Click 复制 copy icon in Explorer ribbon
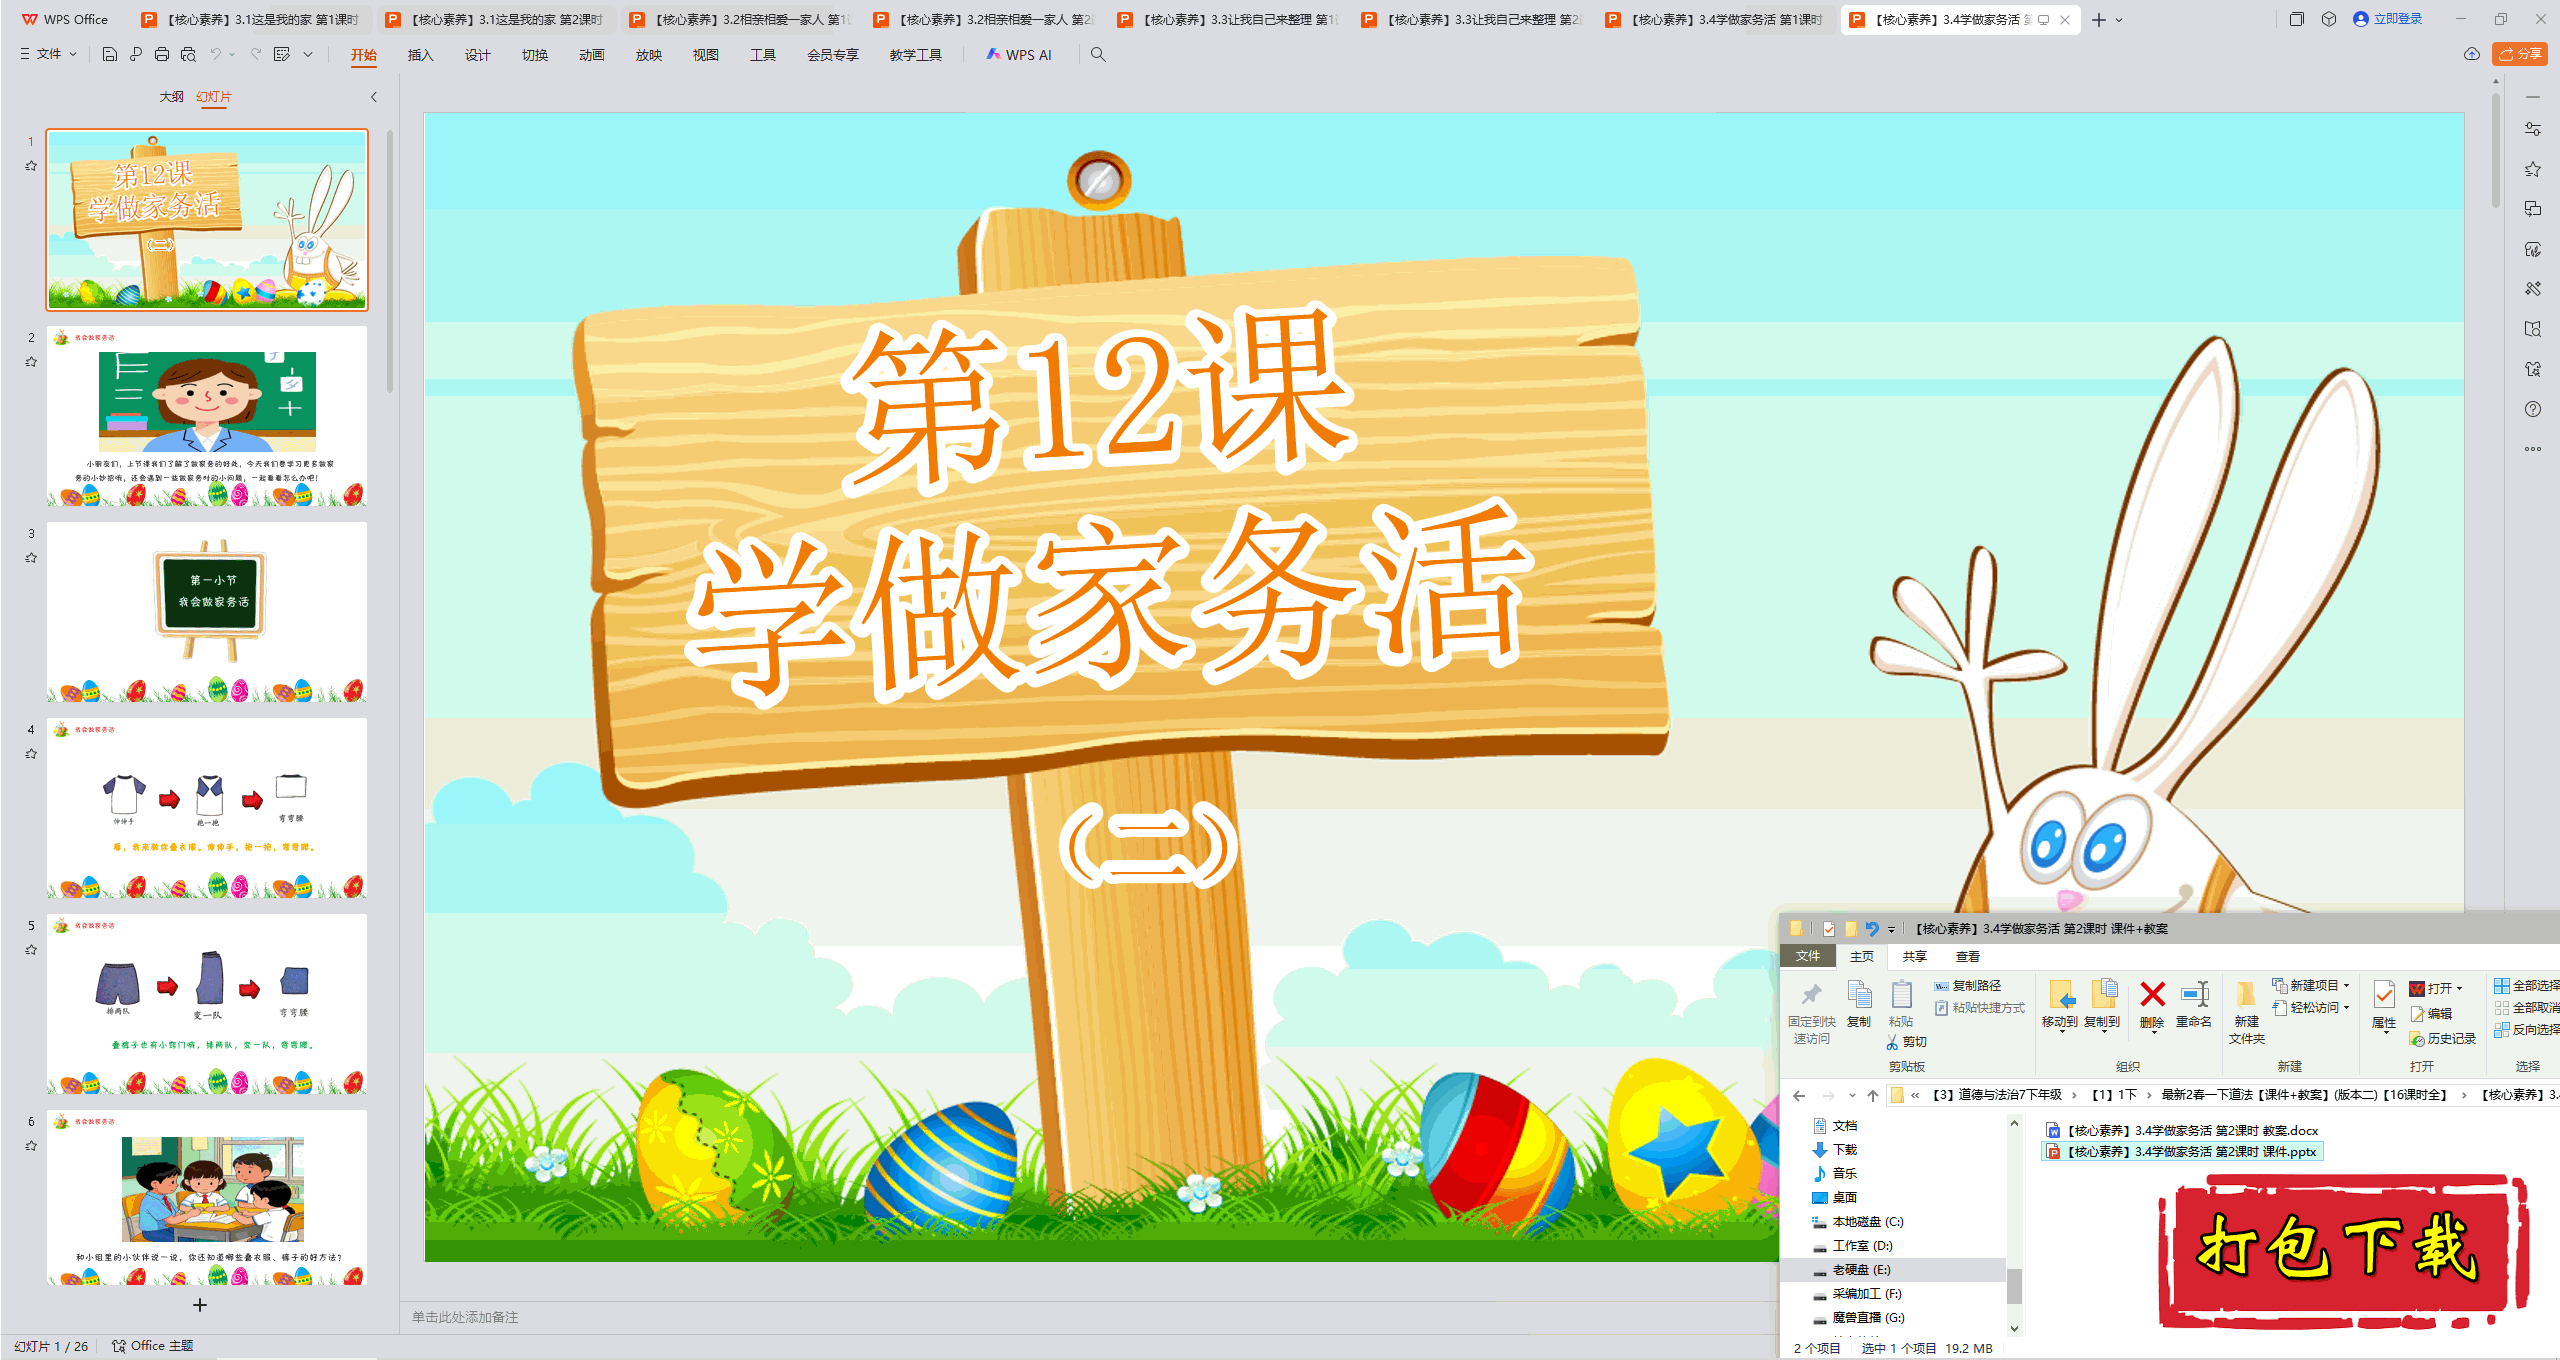 1859,1003
